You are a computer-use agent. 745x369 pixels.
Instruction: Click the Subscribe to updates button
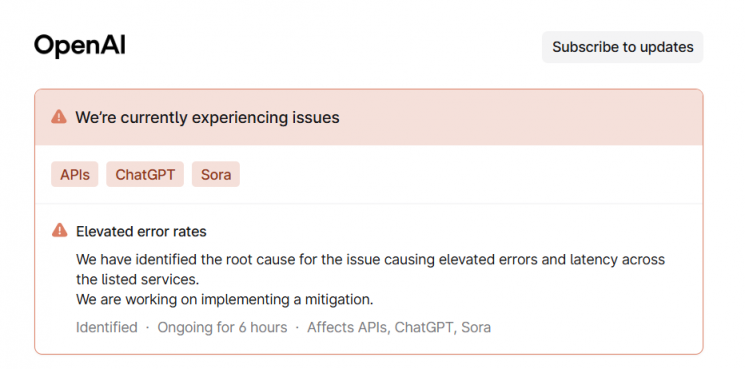click(x=622, y=47)
